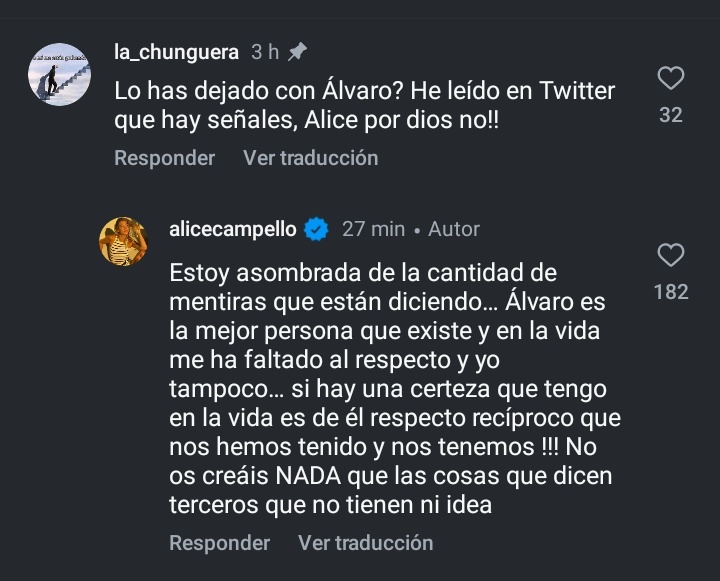Translate alicecampello's reply with Ver traducción

tap(365, 543)
